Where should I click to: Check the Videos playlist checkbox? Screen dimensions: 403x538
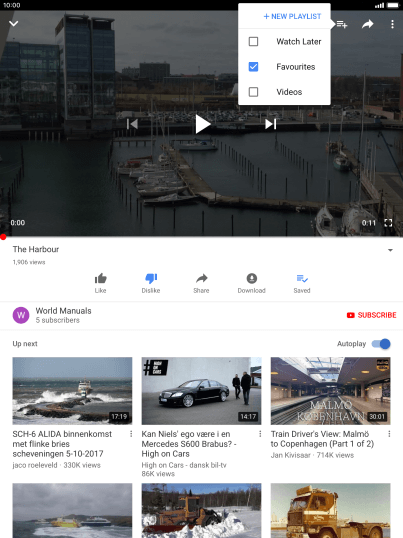(x=253, y=92)
